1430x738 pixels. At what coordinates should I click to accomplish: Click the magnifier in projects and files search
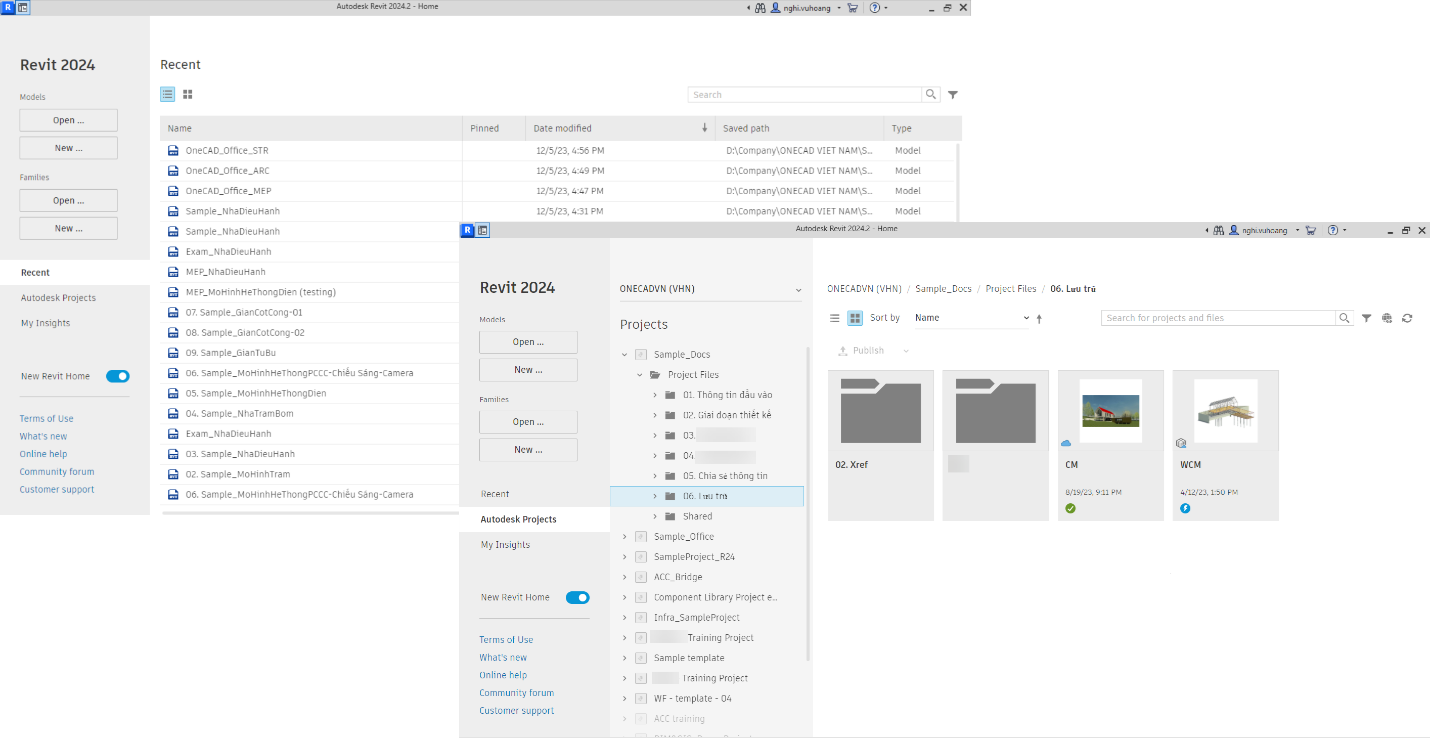(x=1344, y=318)
